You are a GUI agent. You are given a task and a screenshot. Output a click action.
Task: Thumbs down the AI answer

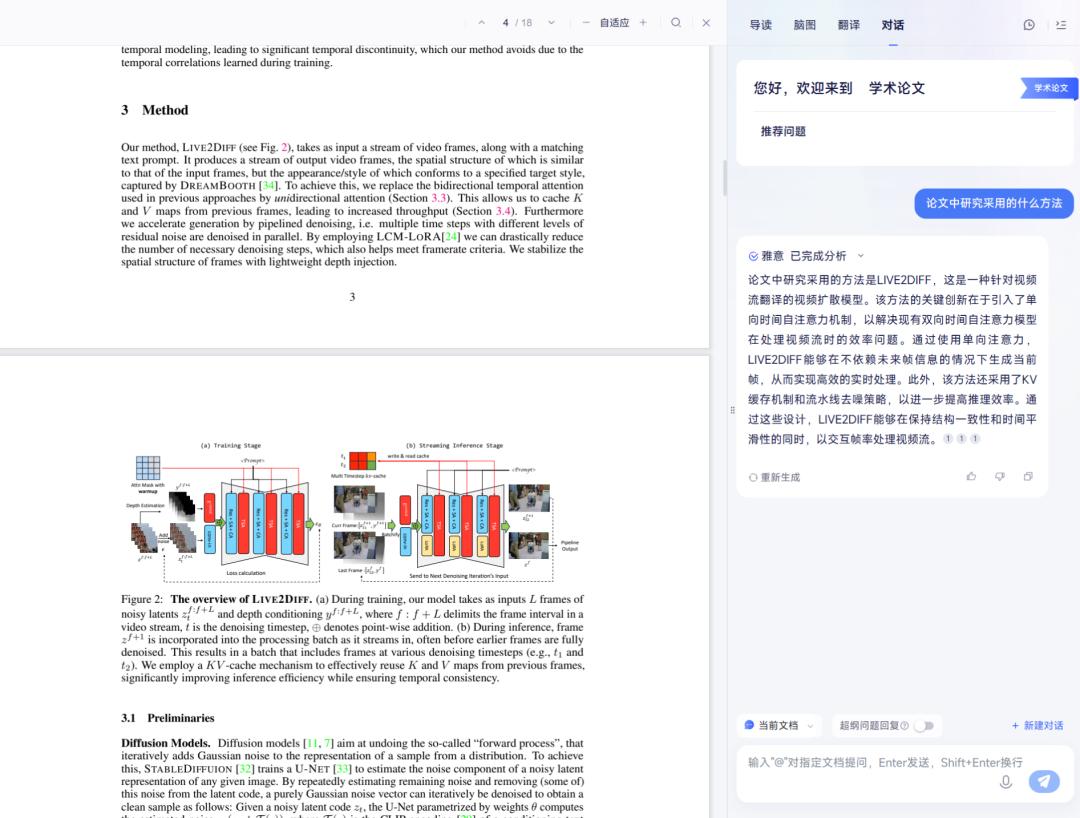pos(999,477)
